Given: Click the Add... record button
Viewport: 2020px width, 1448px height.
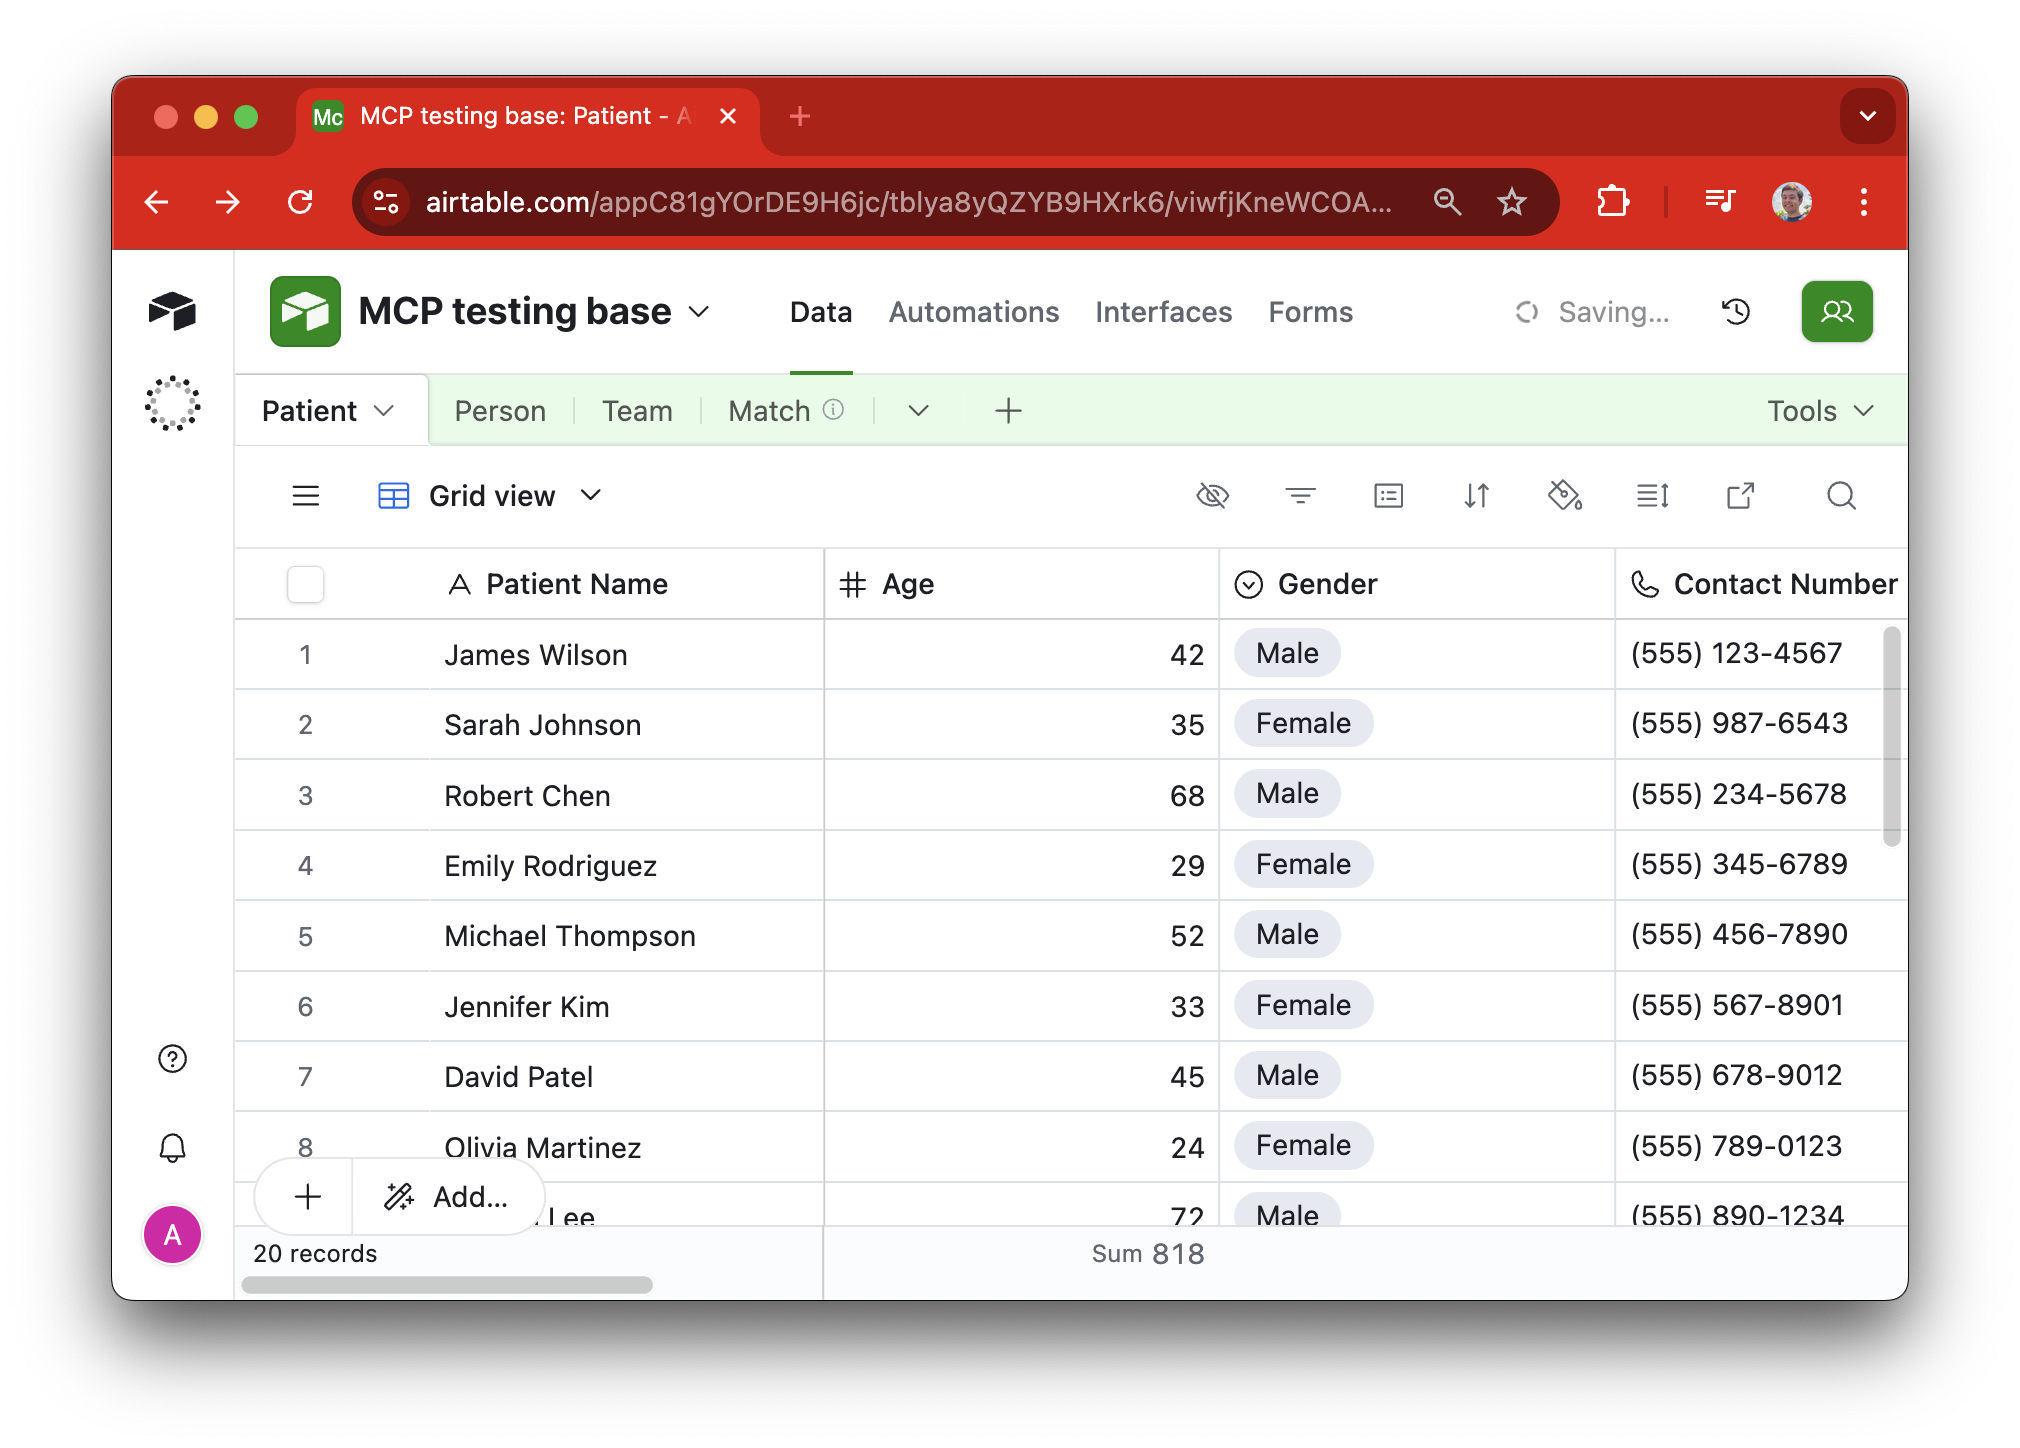Looking at the screenshot, I should click(449, 1197).
